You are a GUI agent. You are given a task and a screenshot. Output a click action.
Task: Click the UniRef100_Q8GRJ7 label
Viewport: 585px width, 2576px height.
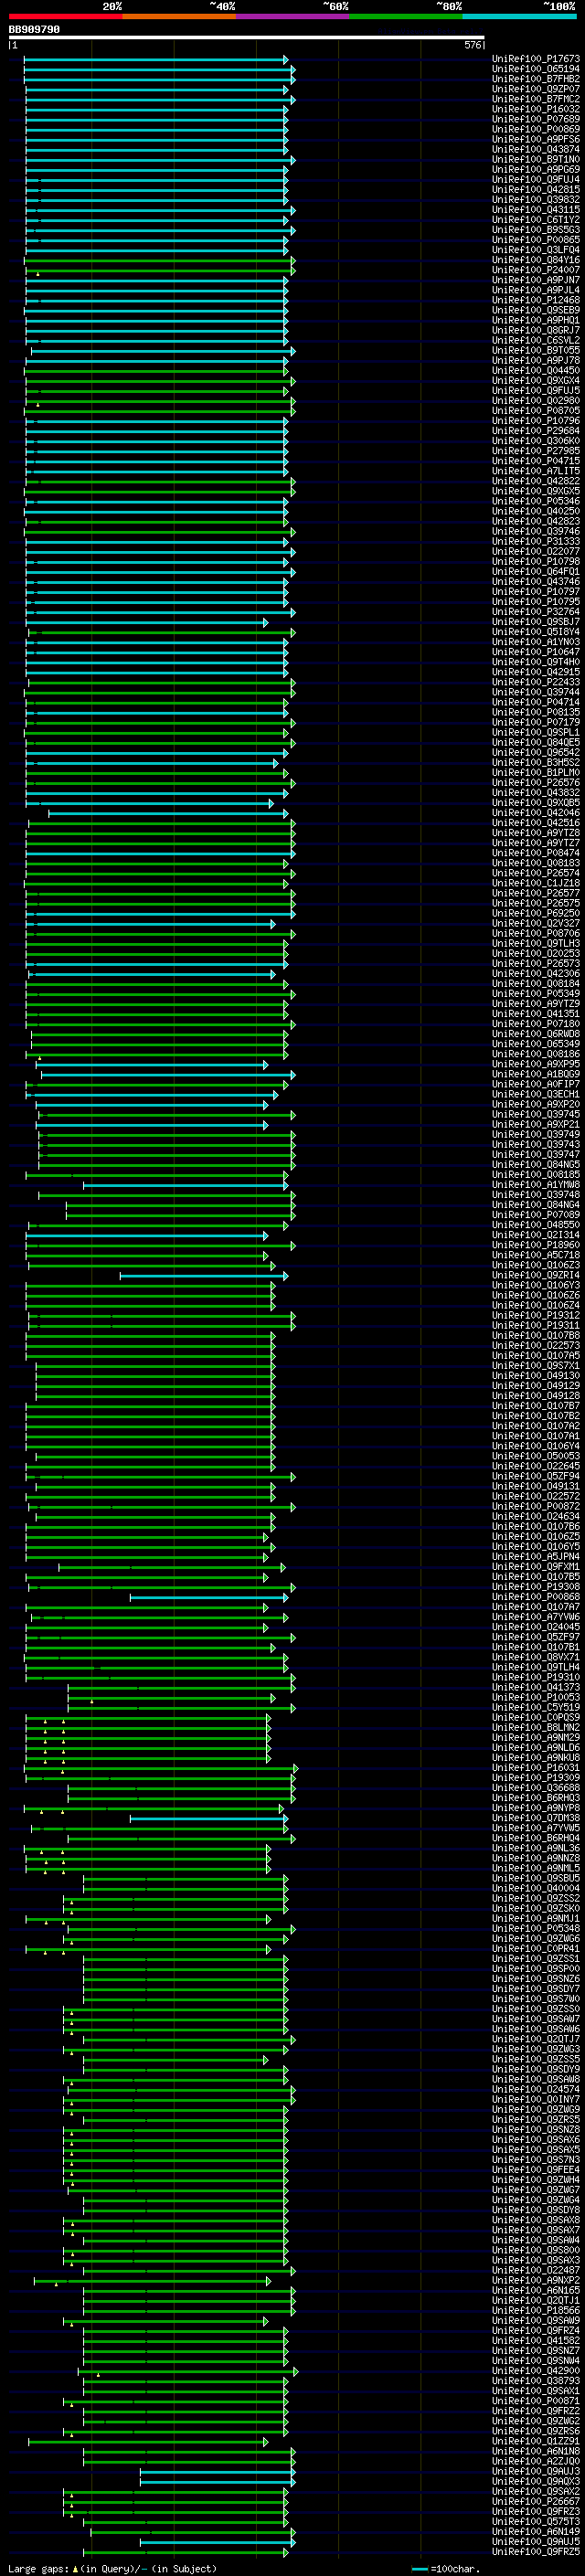[x=536, y=331]
